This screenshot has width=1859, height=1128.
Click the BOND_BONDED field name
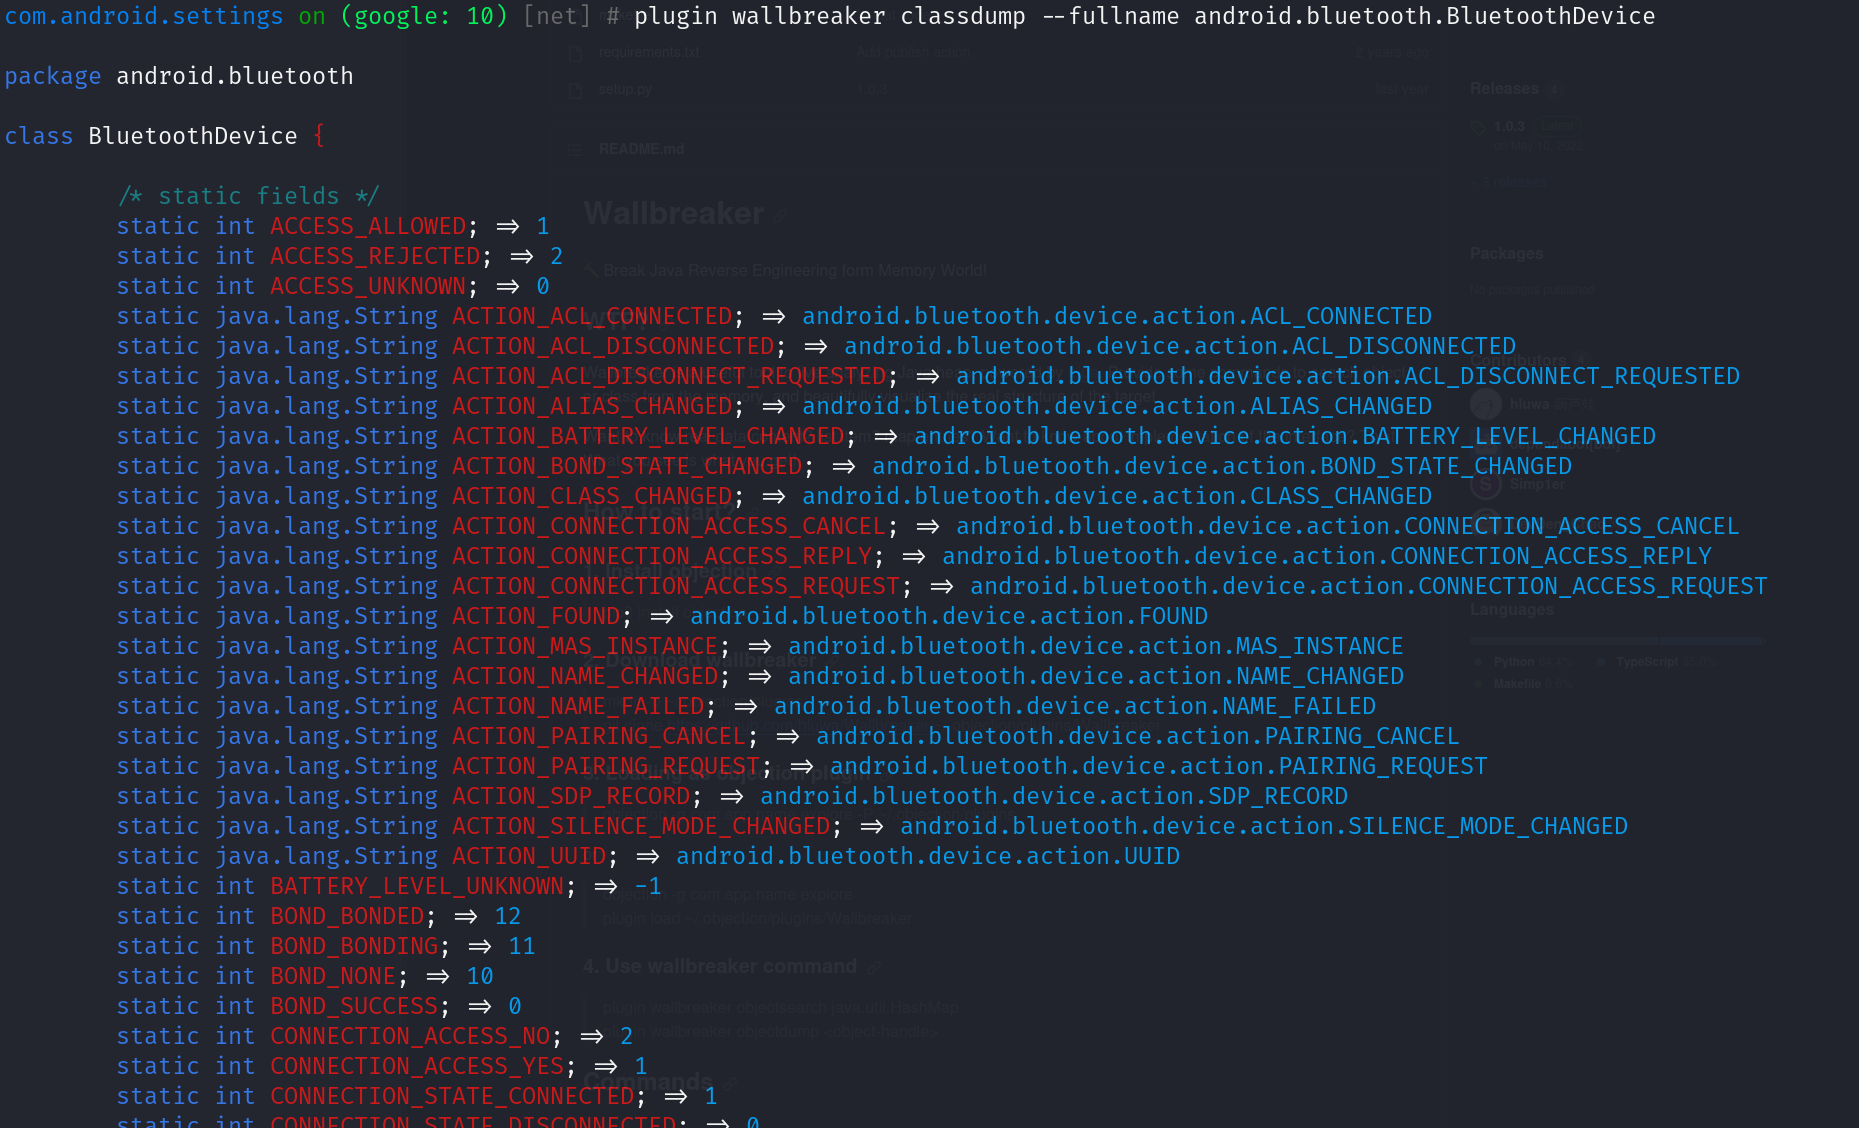pos(347,916)
